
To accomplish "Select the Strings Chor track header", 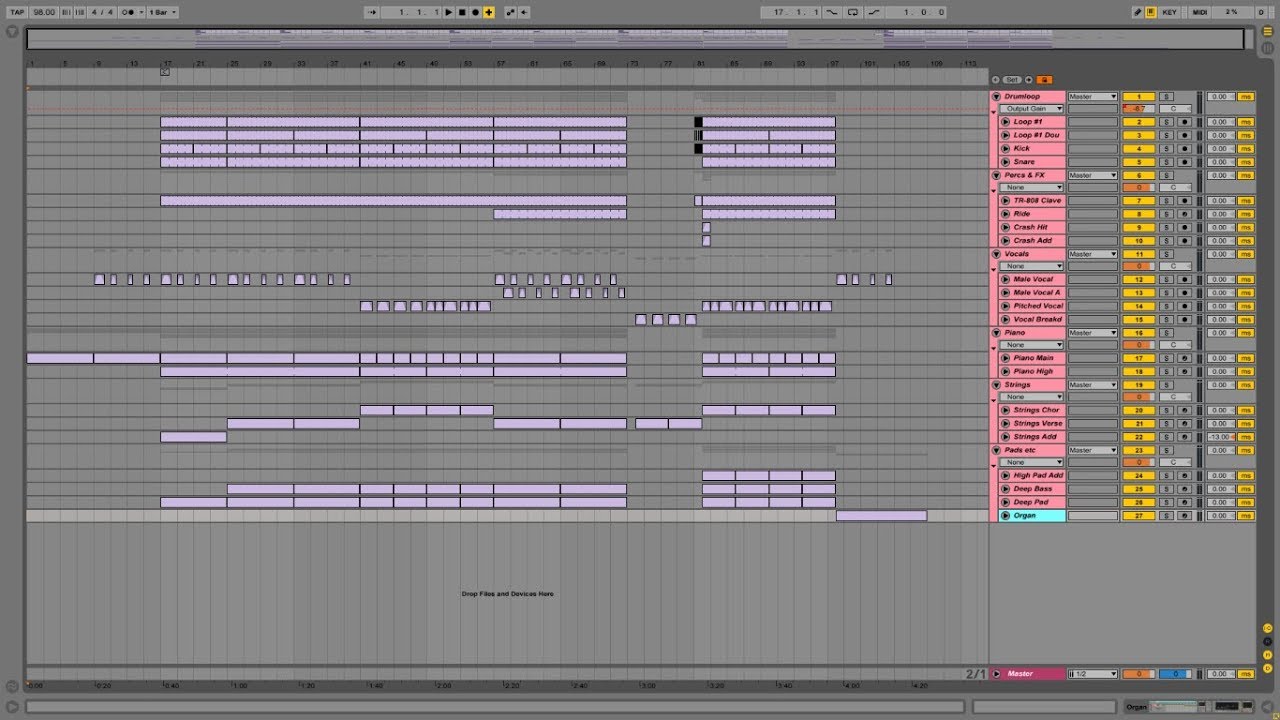I will click(x=1032, y=410).
